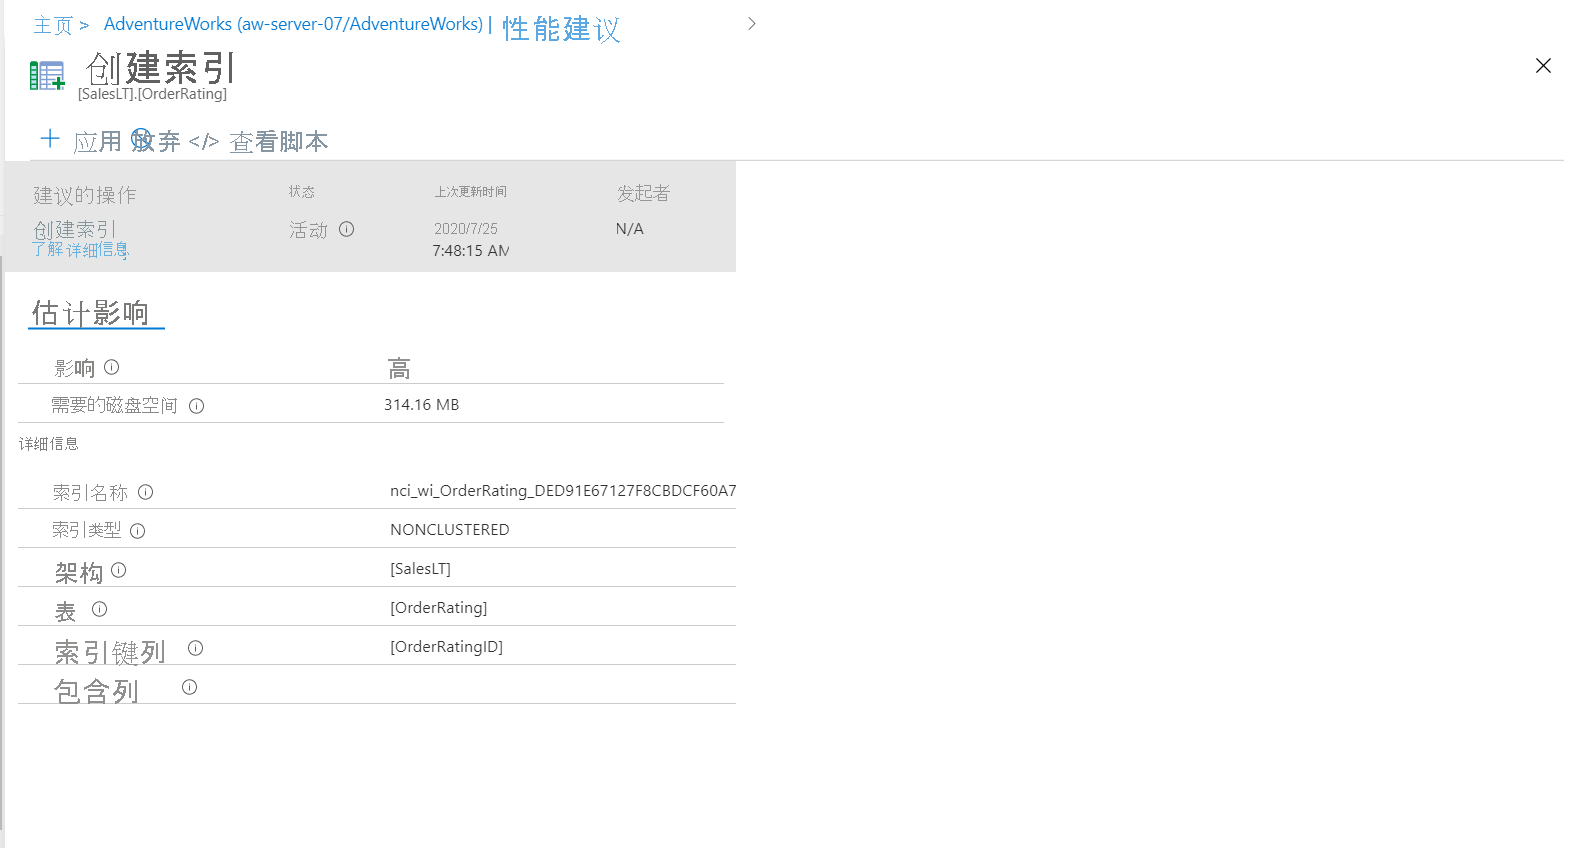The image size is (1581, 848).
Task: Close the 创建索引 blade
Action: click(1543, 66)
